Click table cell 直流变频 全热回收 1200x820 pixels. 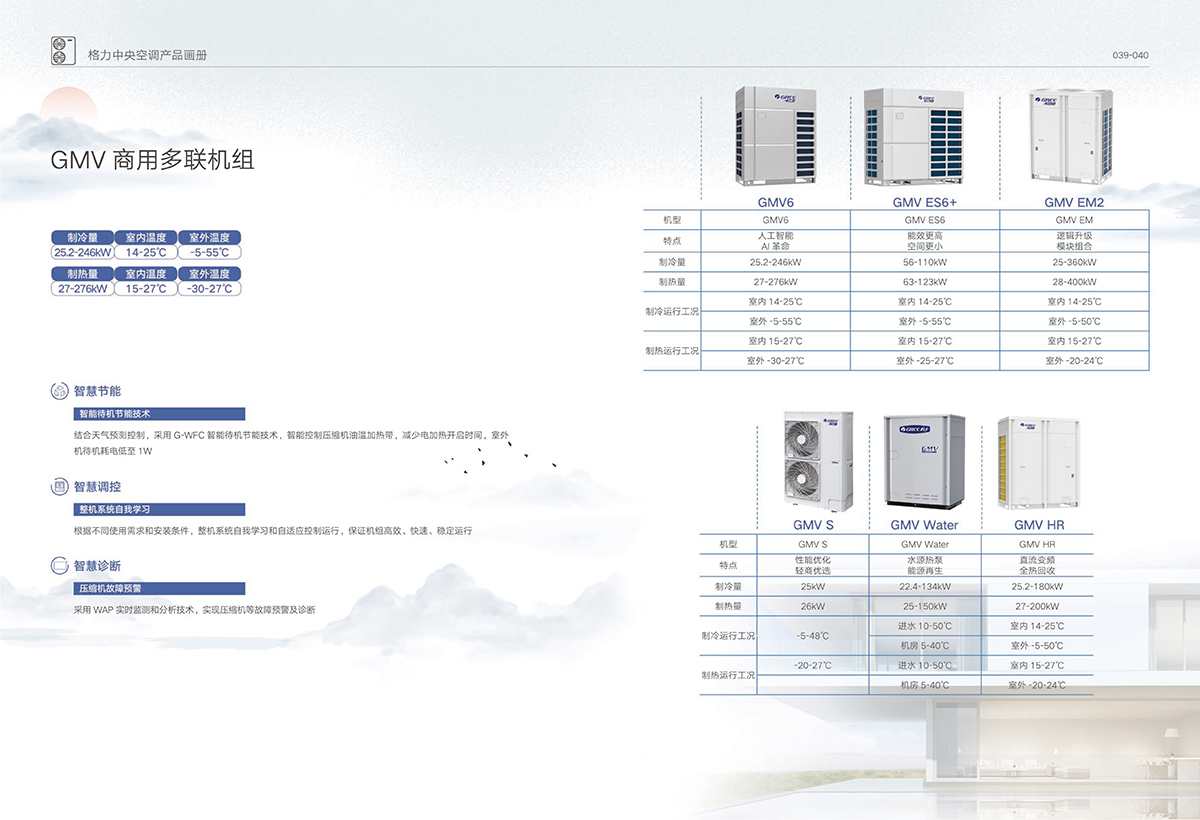1037,565
